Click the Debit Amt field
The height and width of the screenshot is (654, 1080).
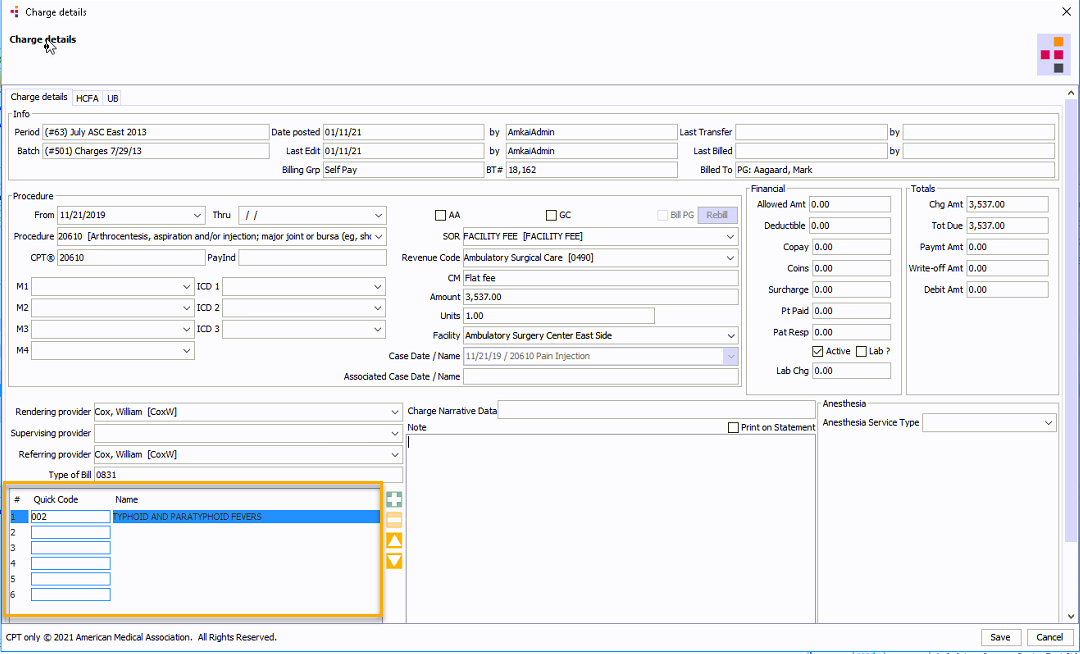pyautogui.click(x=1008, y=290)
